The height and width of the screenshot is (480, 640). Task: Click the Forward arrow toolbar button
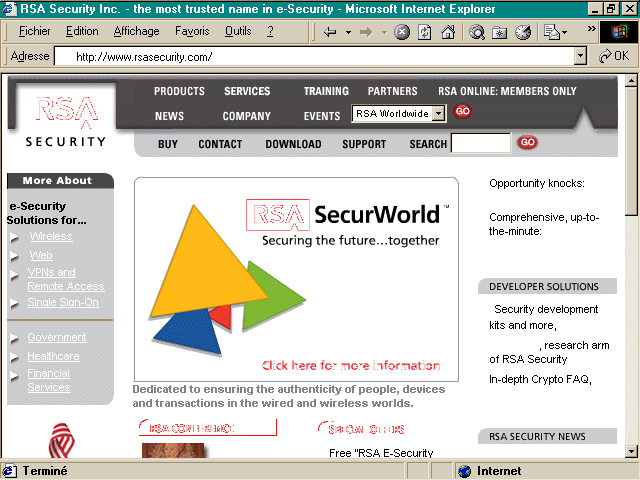coord(366,32)
